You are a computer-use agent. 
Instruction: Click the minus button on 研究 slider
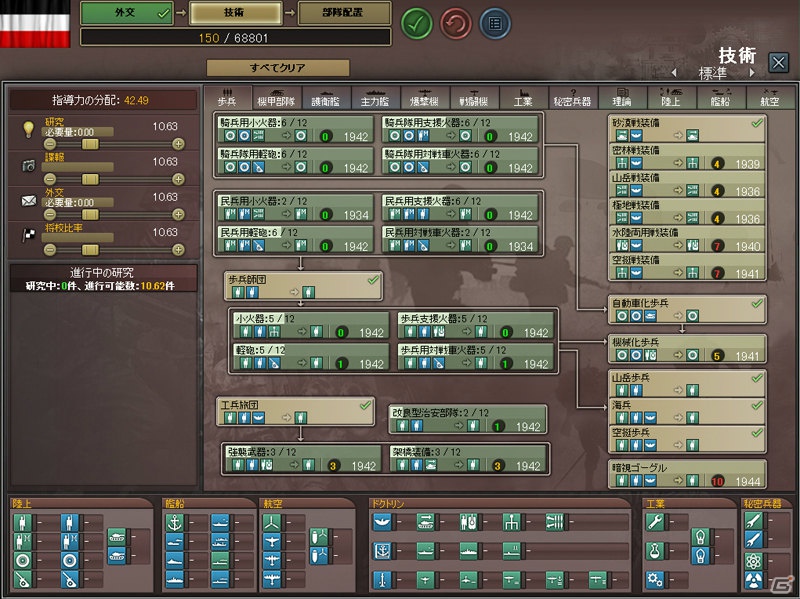tap(50, 144)
